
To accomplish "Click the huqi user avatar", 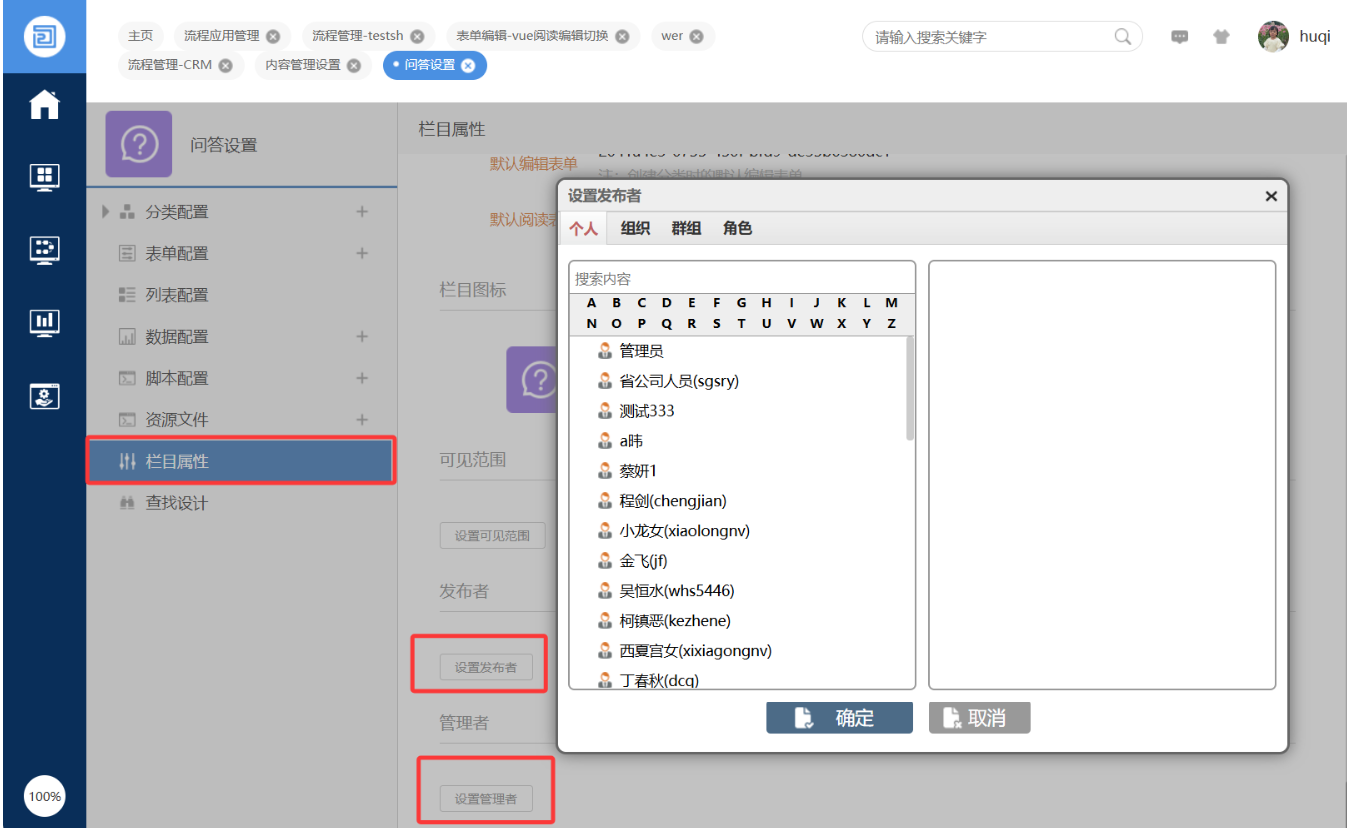I will pyautogui.click(x=1273, y=36).
